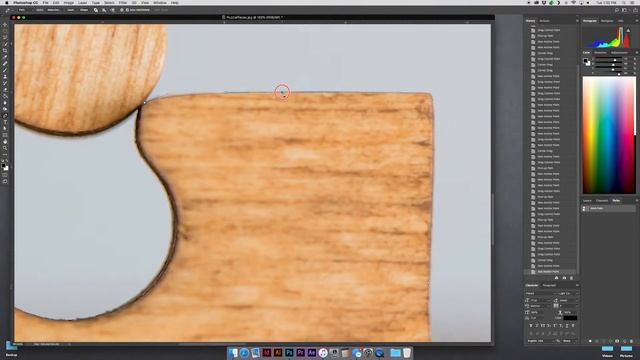Click the top Color panel slider

tap(609, 59)
